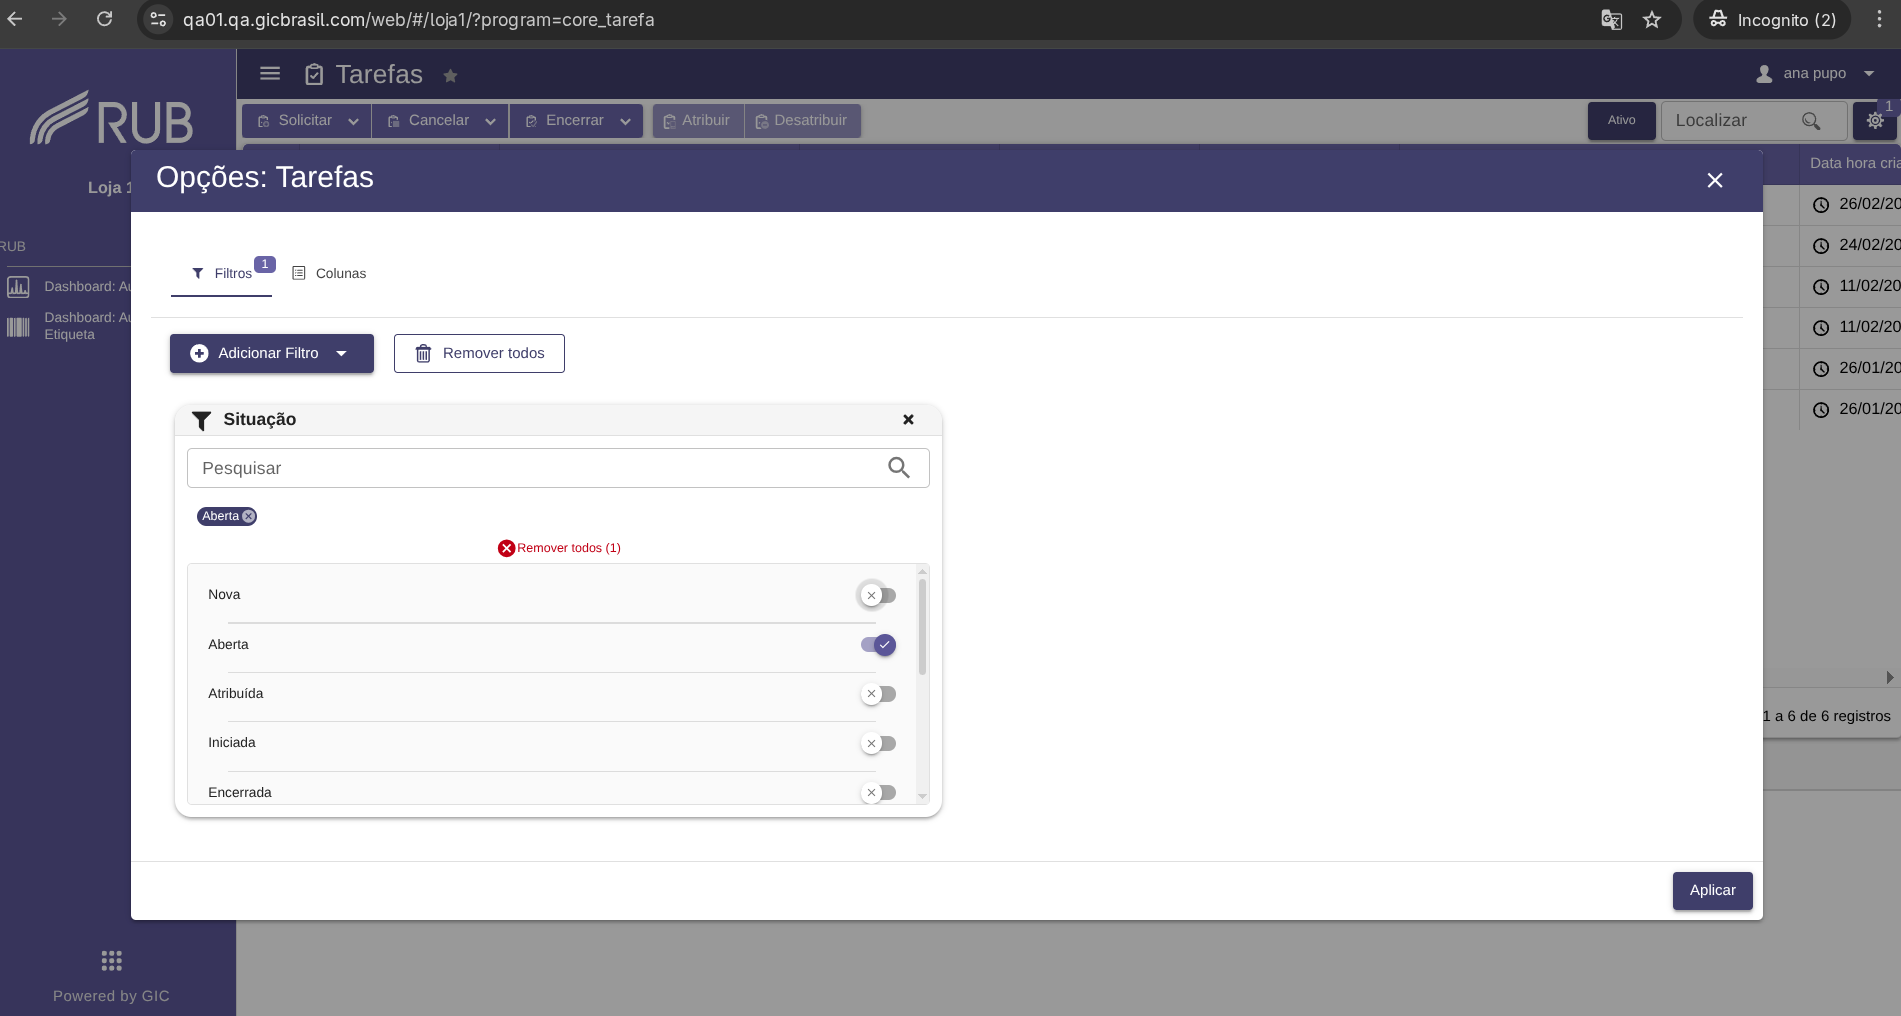Enable the Nova situation toggle
The height and width of the screenshot is (1016, 1901).
pyautogui.click(x=877, y=596)
